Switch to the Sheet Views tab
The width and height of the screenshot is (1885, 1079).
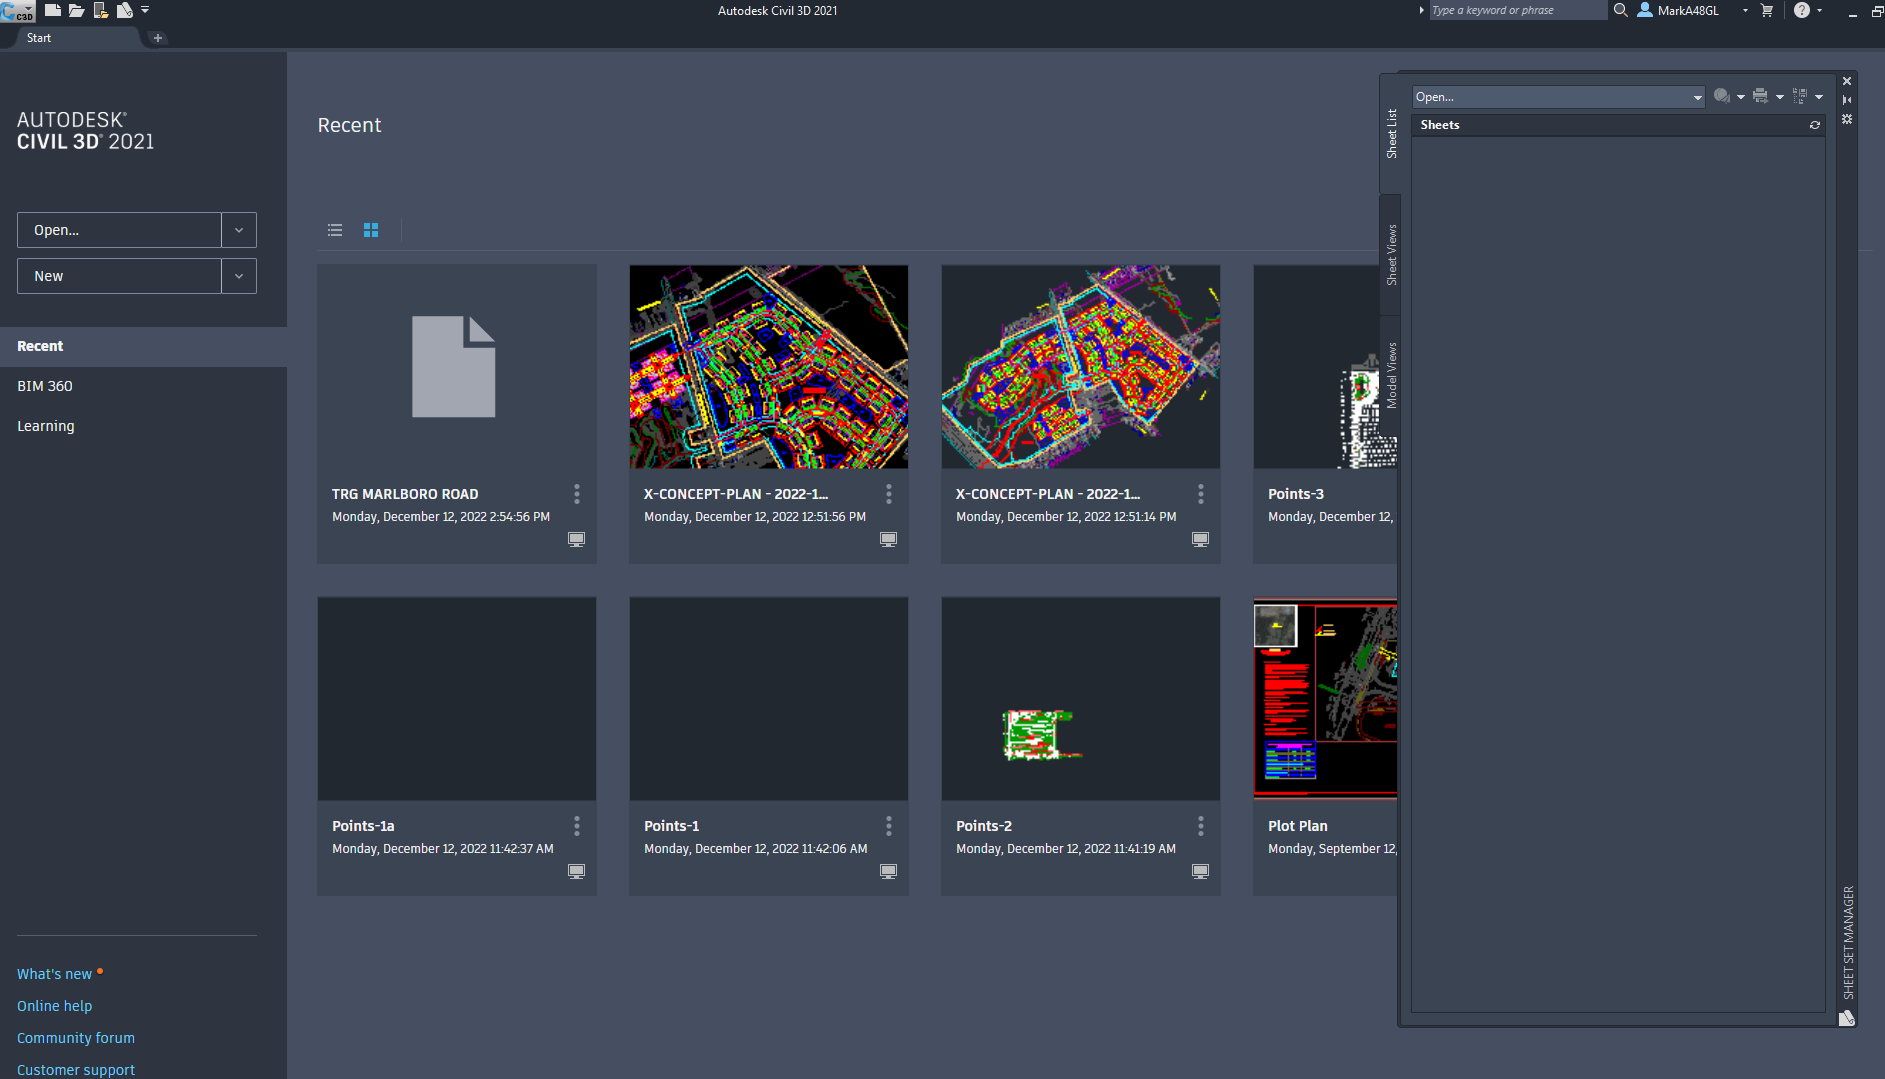(x=1391, y=253)
